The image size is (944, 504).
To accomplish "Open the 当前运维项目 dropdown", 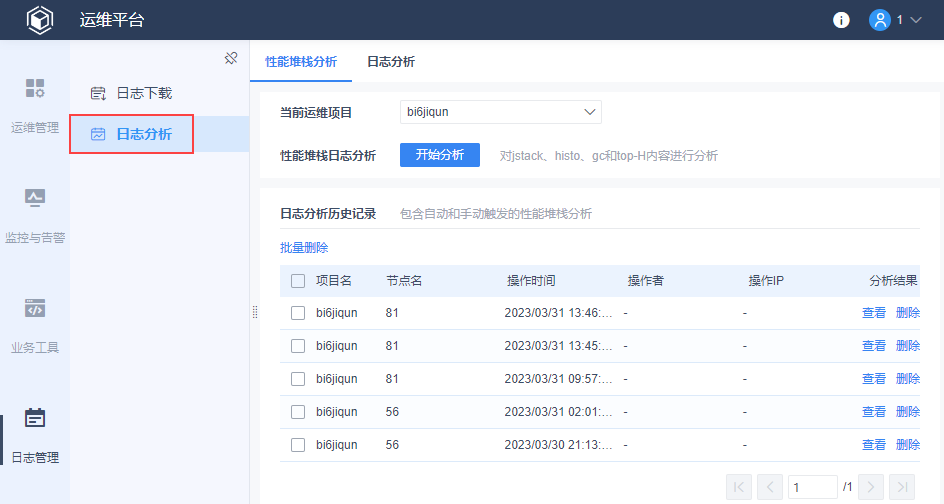I will pyautogui.click(x=501, y=112).
